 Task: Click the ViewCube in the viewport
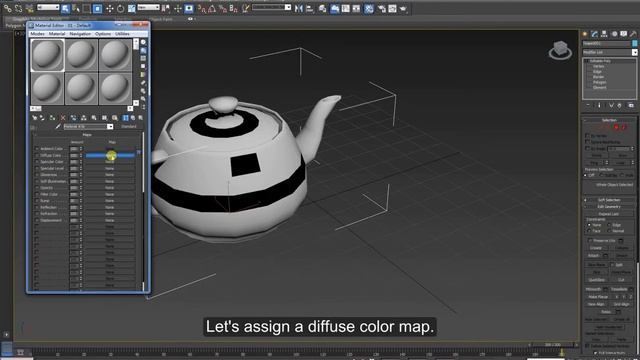[560, 50]
